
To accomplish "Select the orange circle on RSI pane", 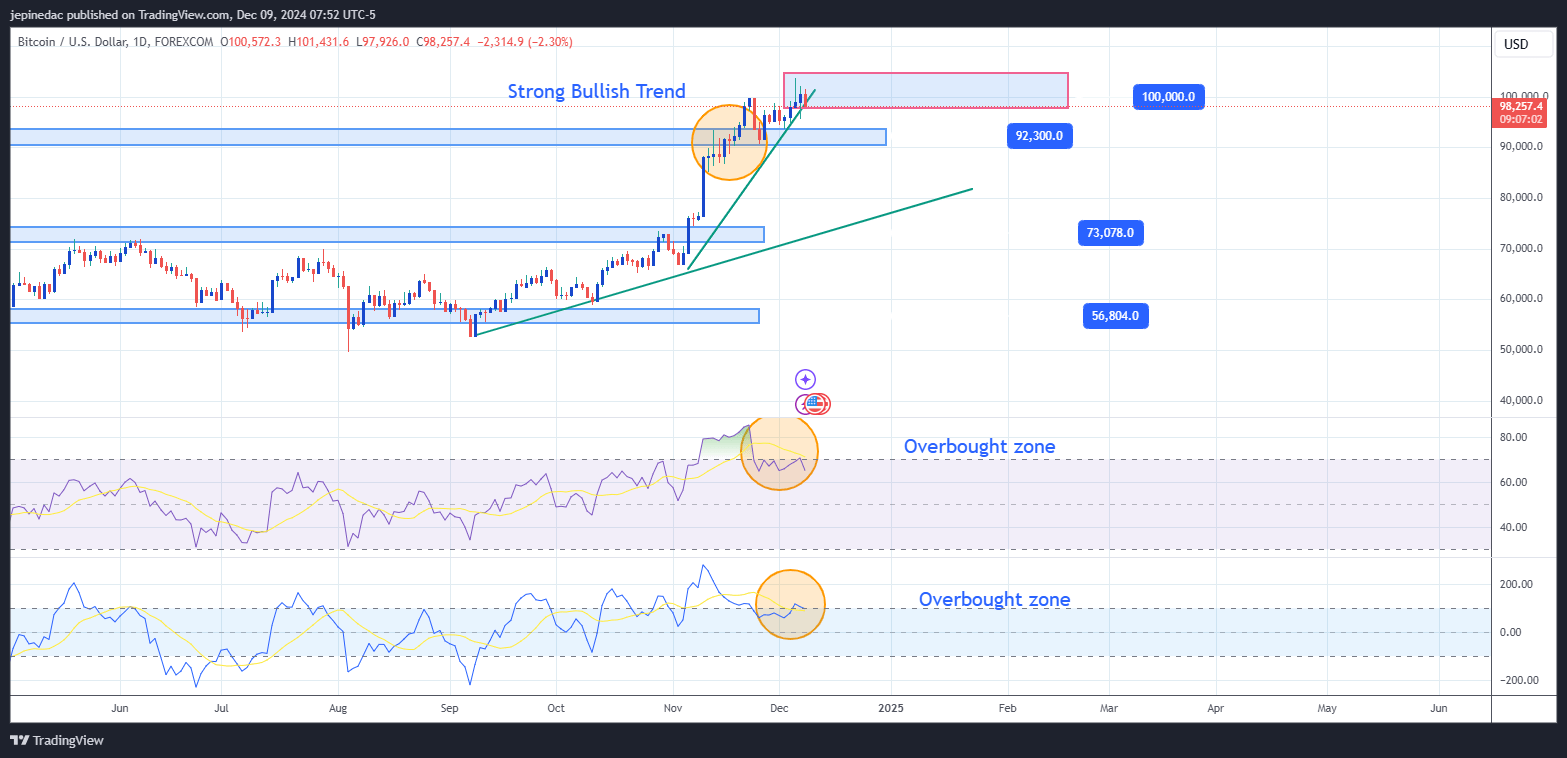I will pyautogui.click(x=779, y=452).
